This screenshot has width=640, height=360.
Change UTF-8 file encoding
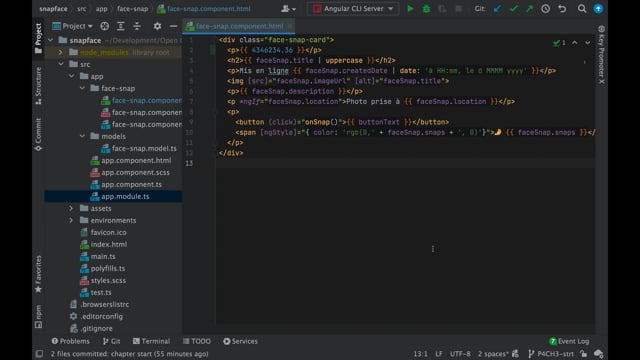(x=460, y=354)
